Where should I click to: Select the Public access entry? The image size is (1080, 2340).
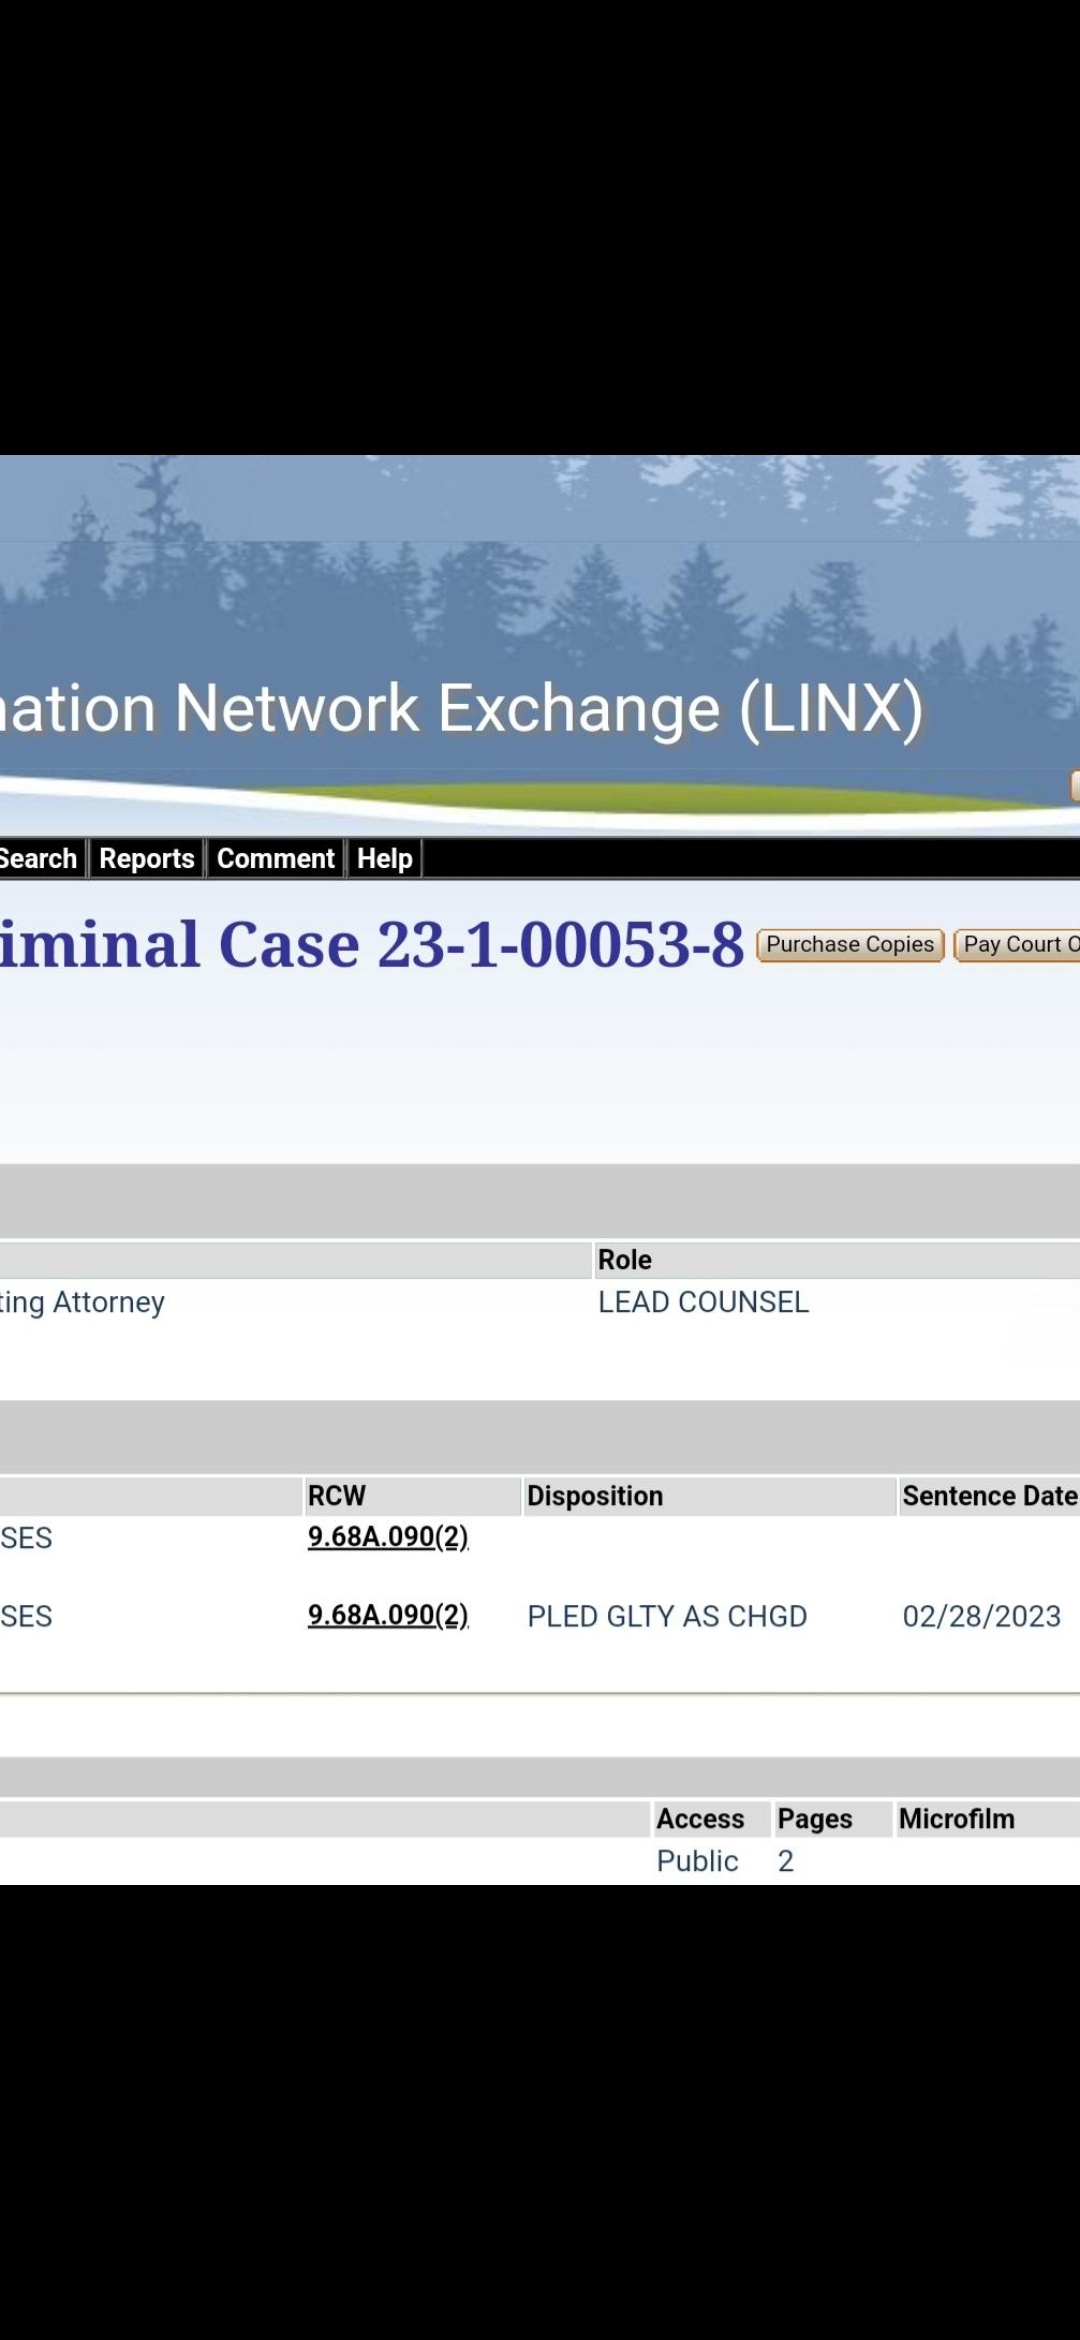click(x=697, y=1861)
